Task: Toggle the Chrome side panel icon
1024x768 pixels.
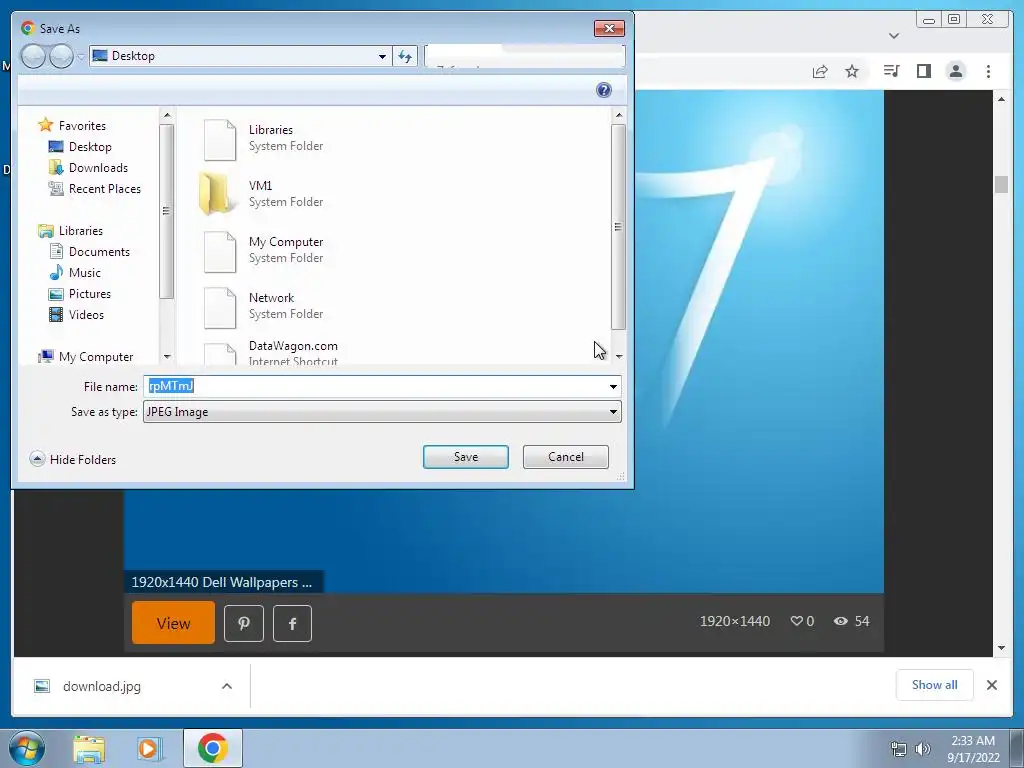Action: coord(923,71)
